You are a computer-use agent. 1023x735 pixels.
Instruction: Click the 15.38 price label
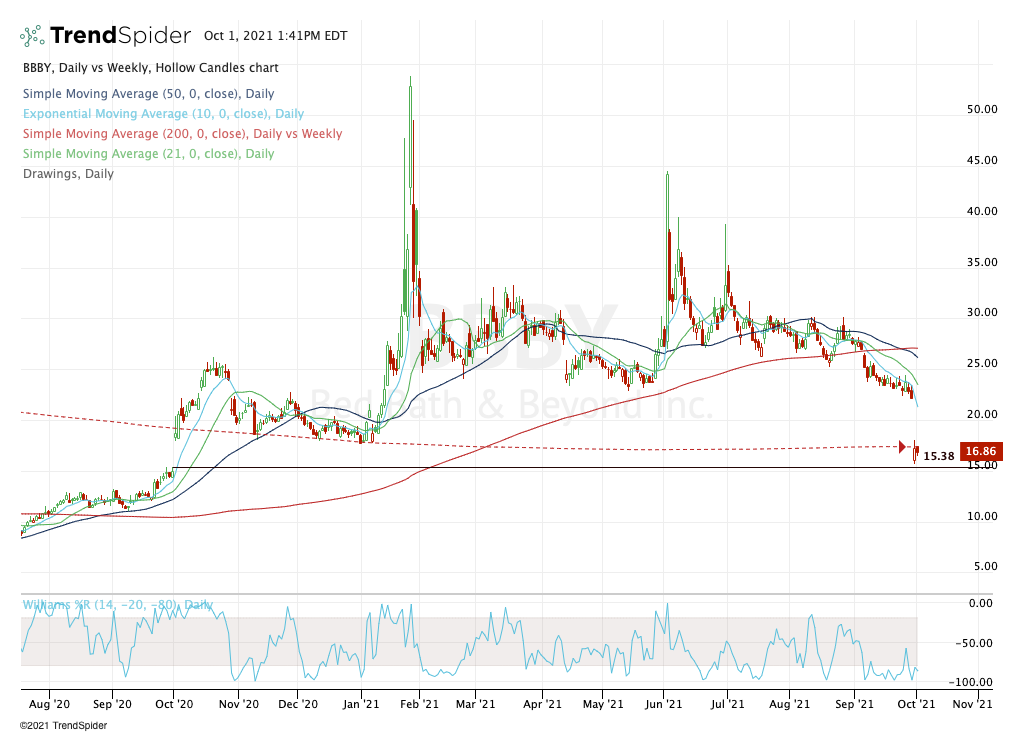point(939,457)
